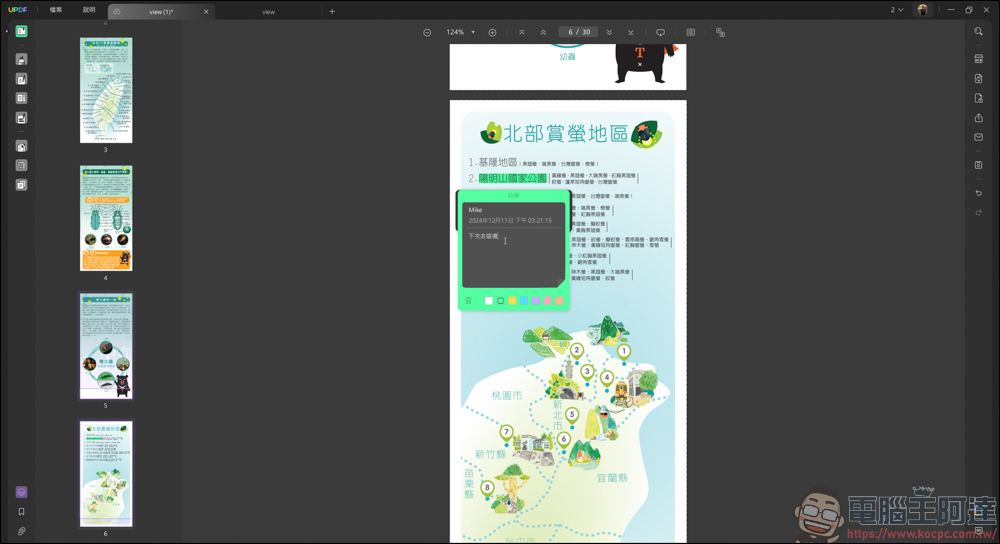Pick the green outlined note color swatch
Image resolution: width=1000 pixels, height=544 pixels.
pyautogui.click(x=501, y=300)
